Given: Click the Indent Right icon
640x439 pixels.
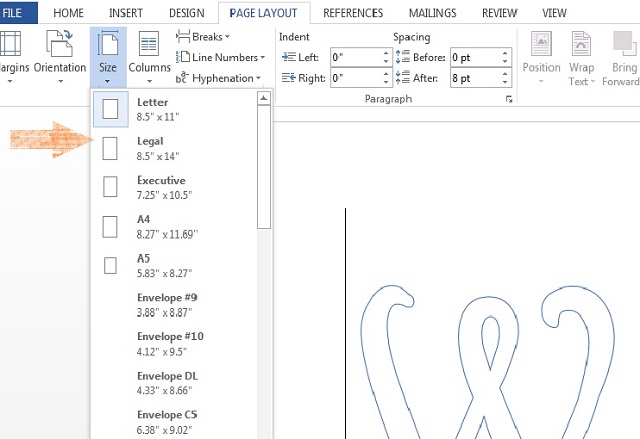Looking at the screenshot, I should tap(289, 78).
